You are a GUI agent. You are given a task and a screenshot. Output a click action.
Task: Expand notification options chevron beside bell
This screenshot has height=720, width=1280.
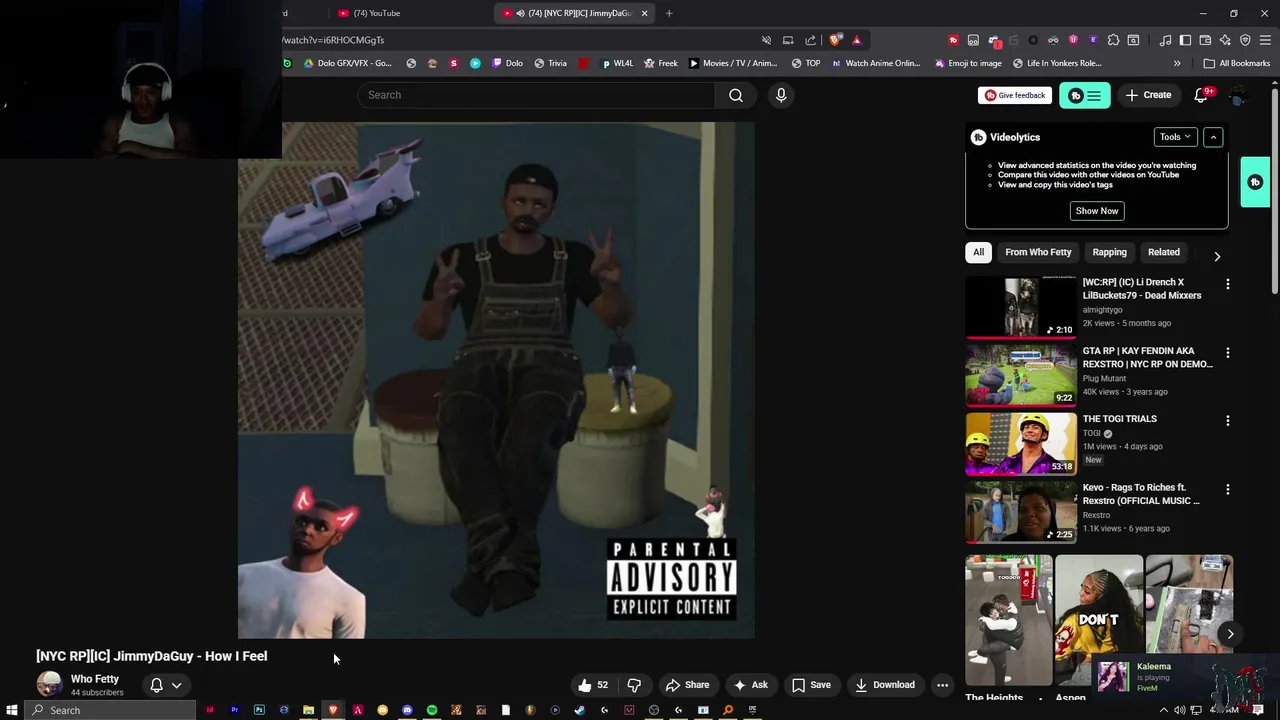pyautogui.click(x=177, y=685)
